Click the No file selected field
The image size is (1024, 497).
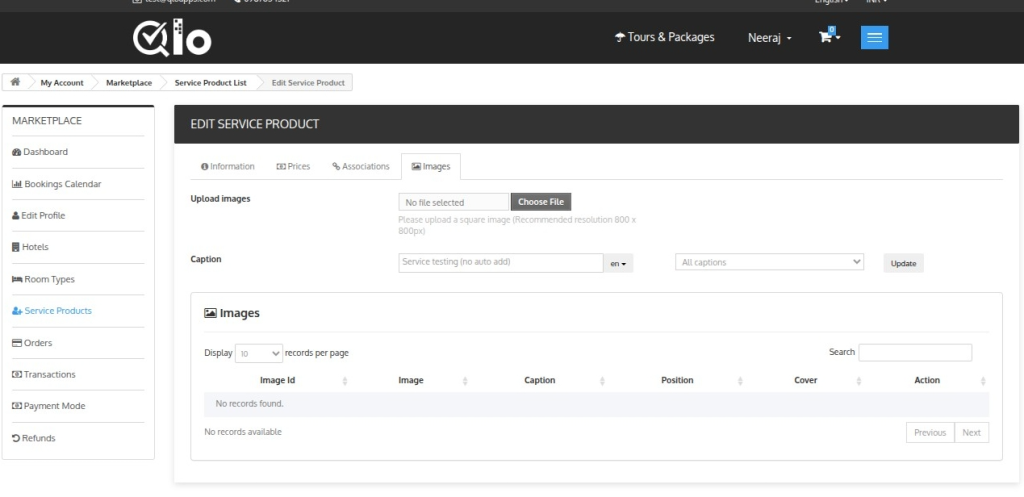pos(454,202)
